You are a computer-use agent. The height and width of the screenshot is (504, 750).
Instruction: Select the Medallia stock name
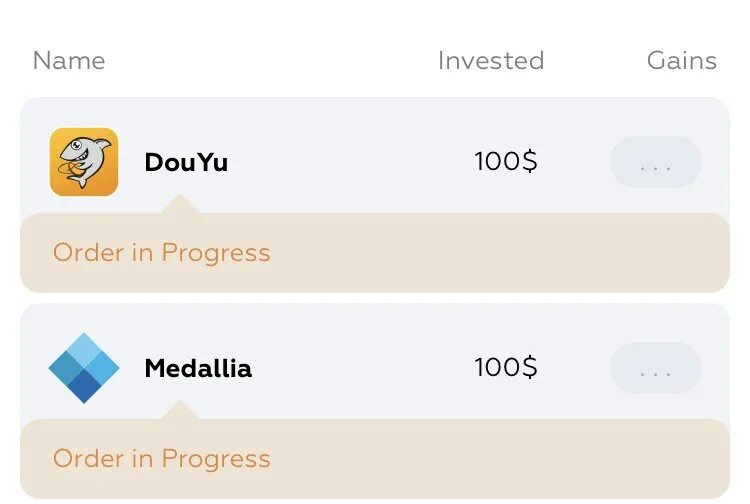pos(198,368)
